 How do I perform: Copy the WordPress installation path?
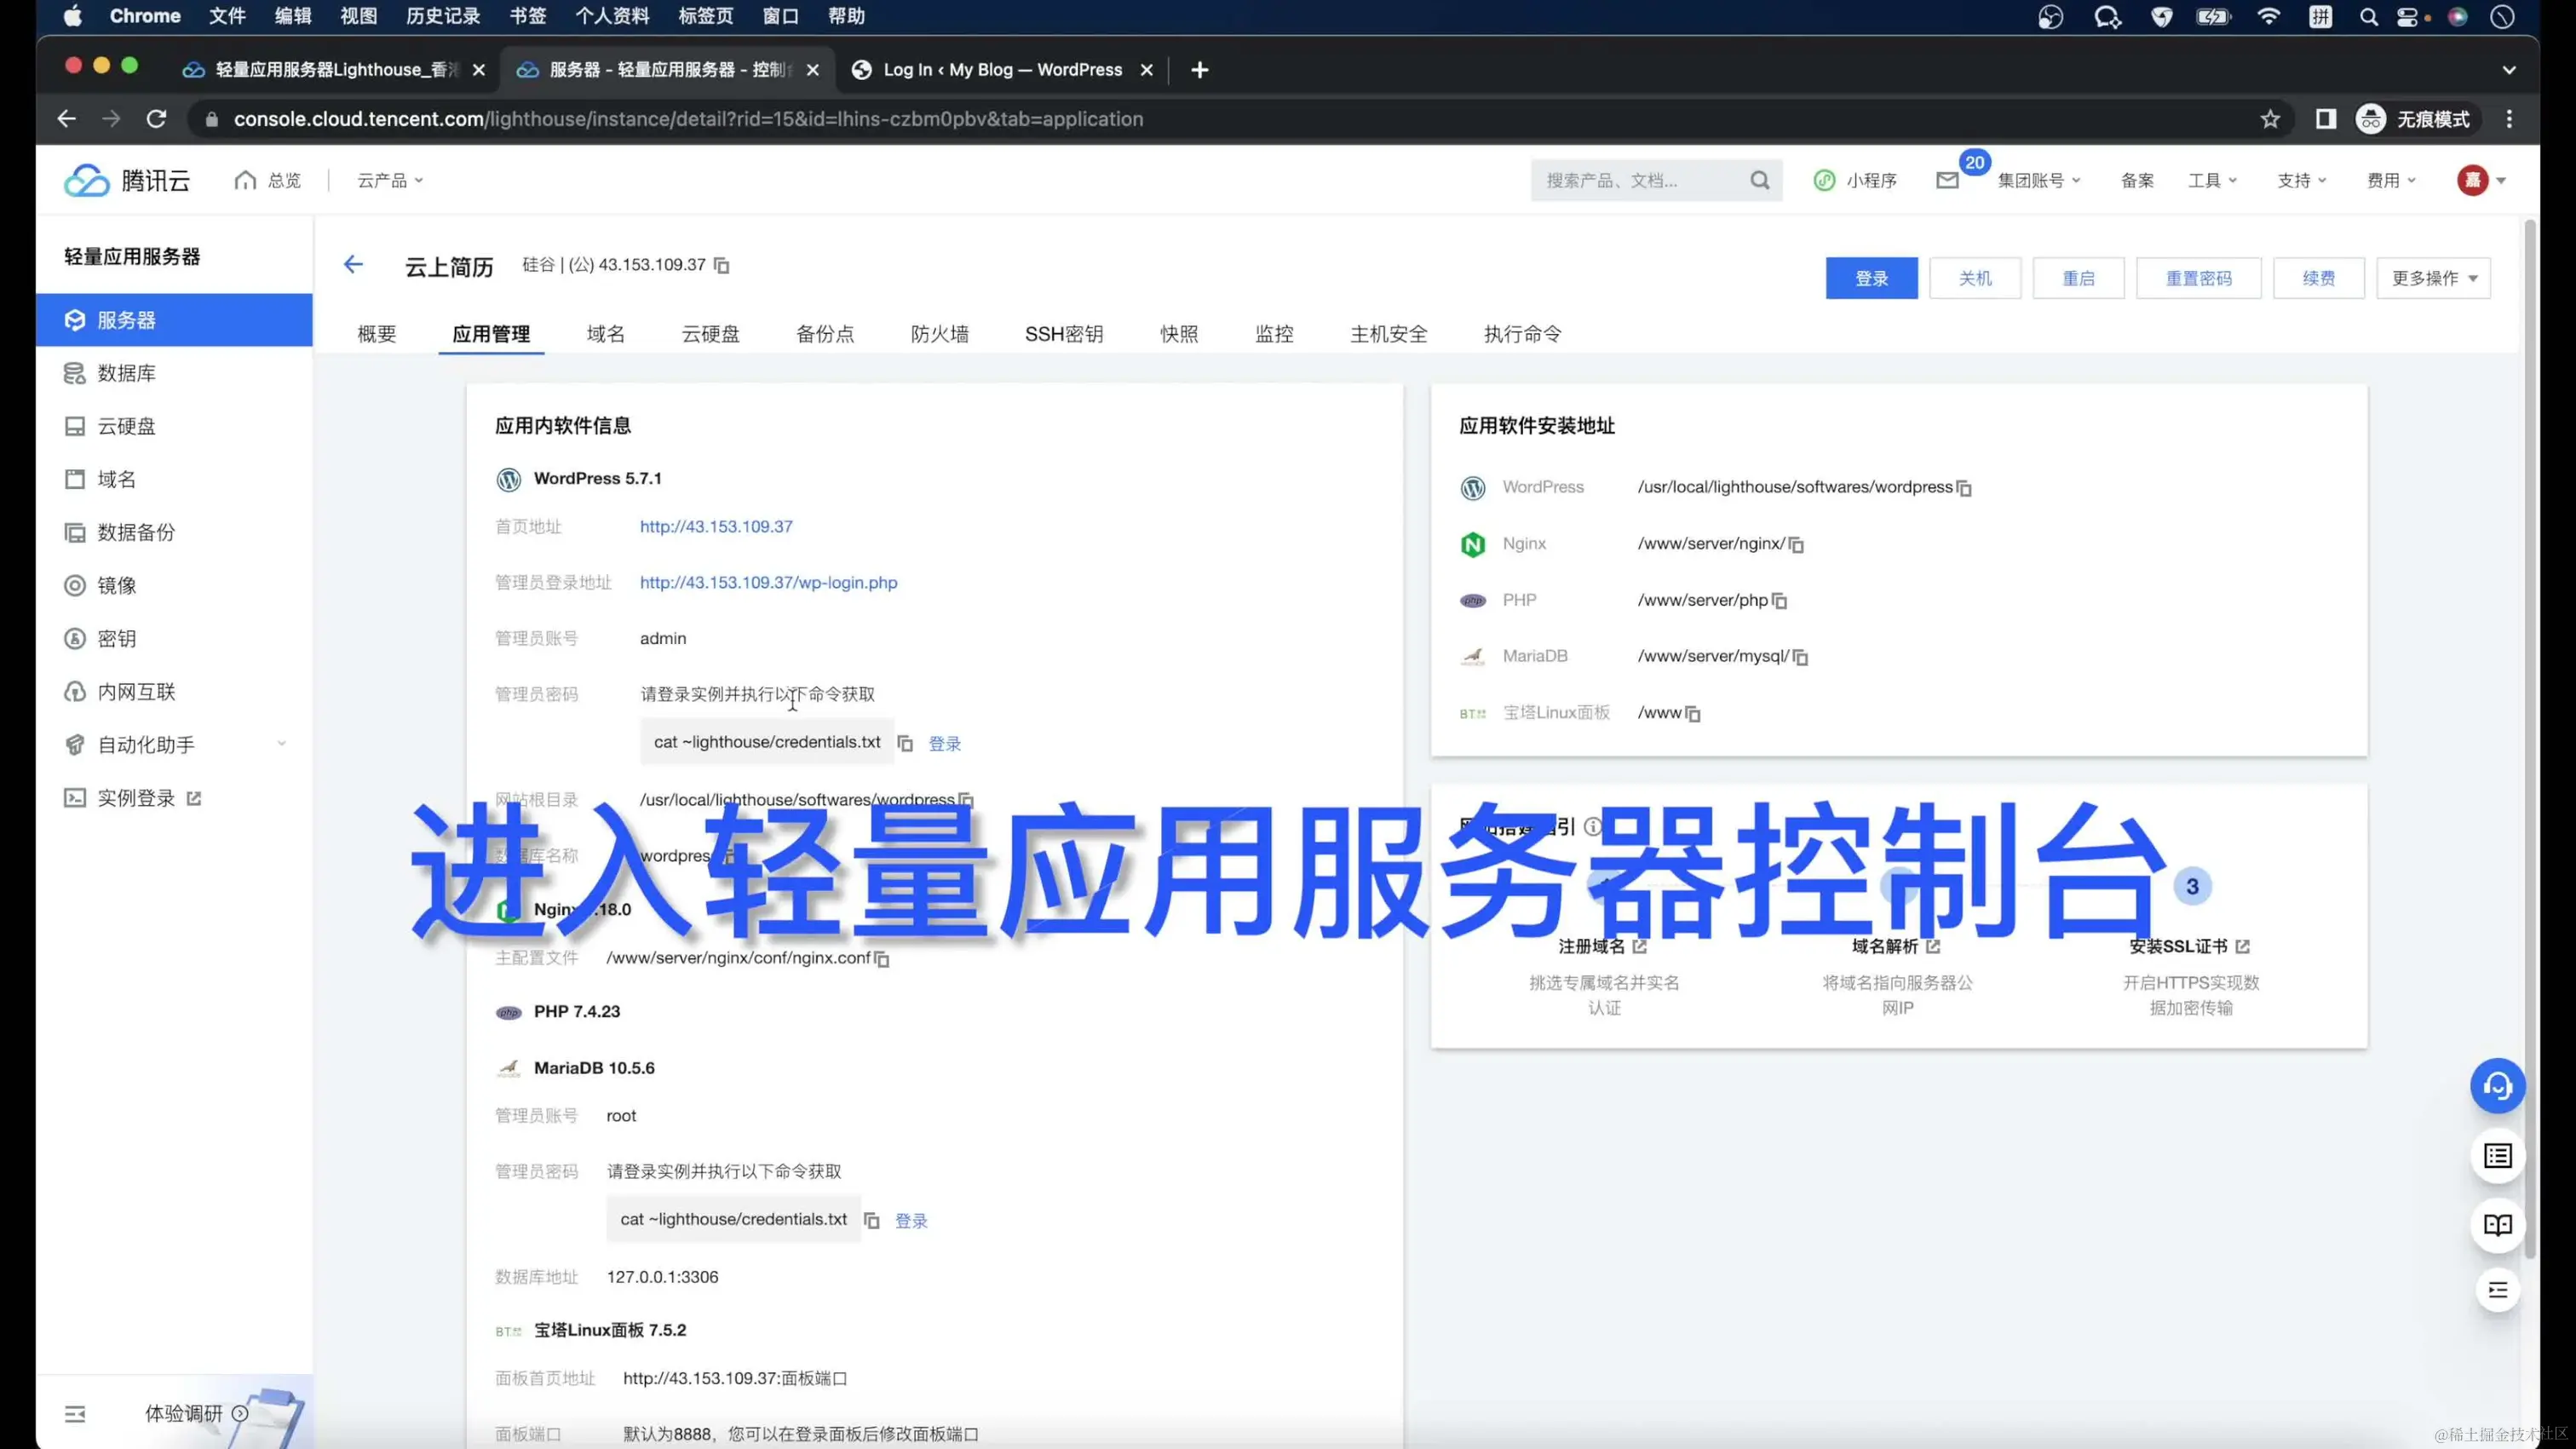coord(1966,488)
